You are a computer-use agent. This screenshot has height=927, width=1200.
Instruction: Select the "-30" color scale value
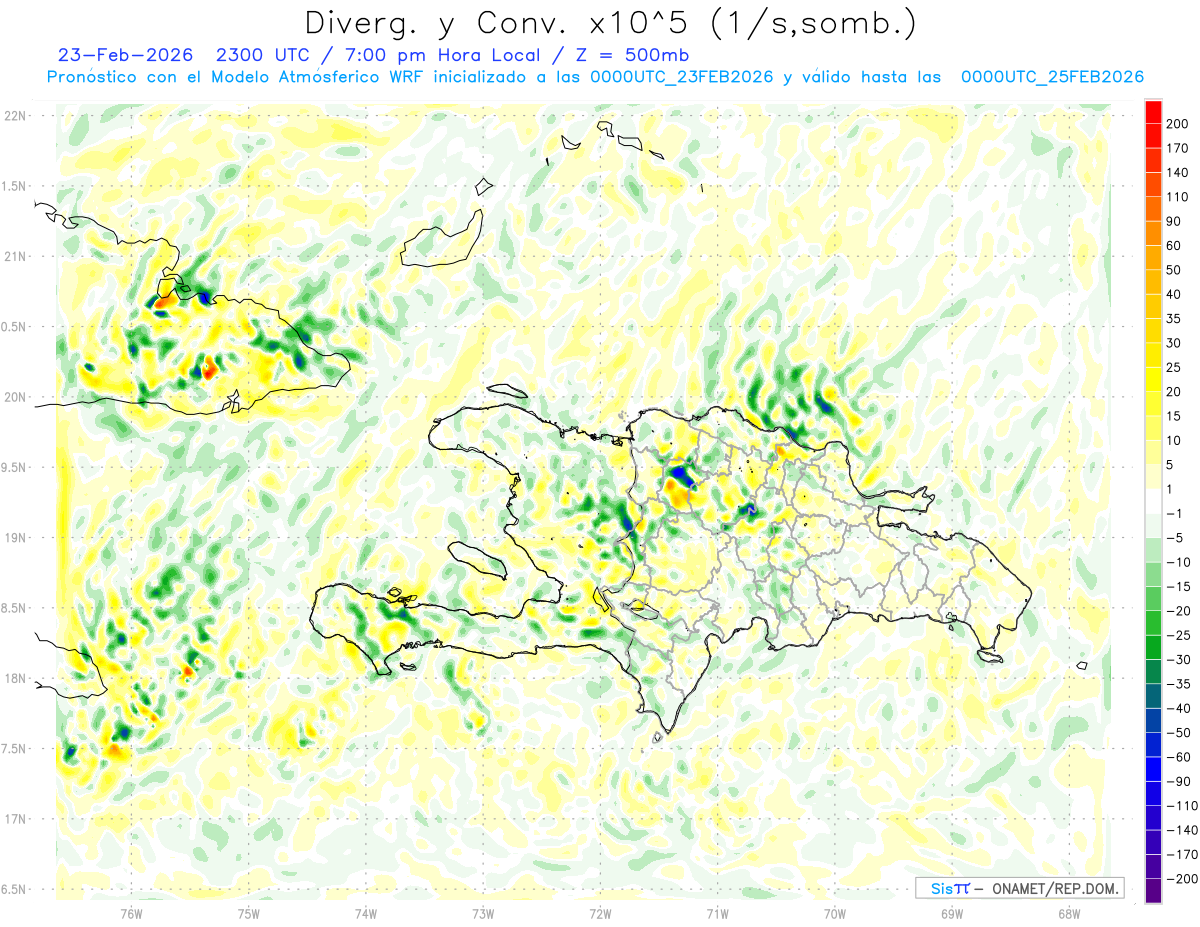(x=1177, y=659)
